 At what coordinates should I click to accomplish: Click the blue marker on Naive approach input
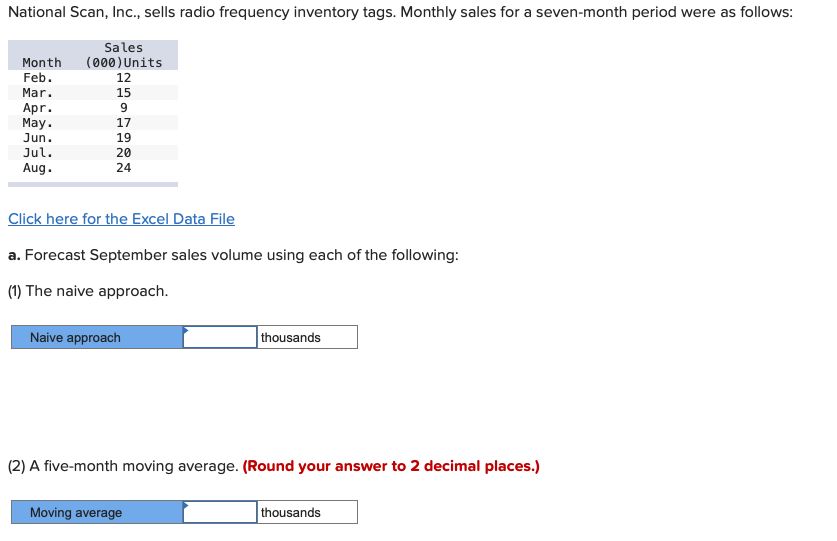186,330
